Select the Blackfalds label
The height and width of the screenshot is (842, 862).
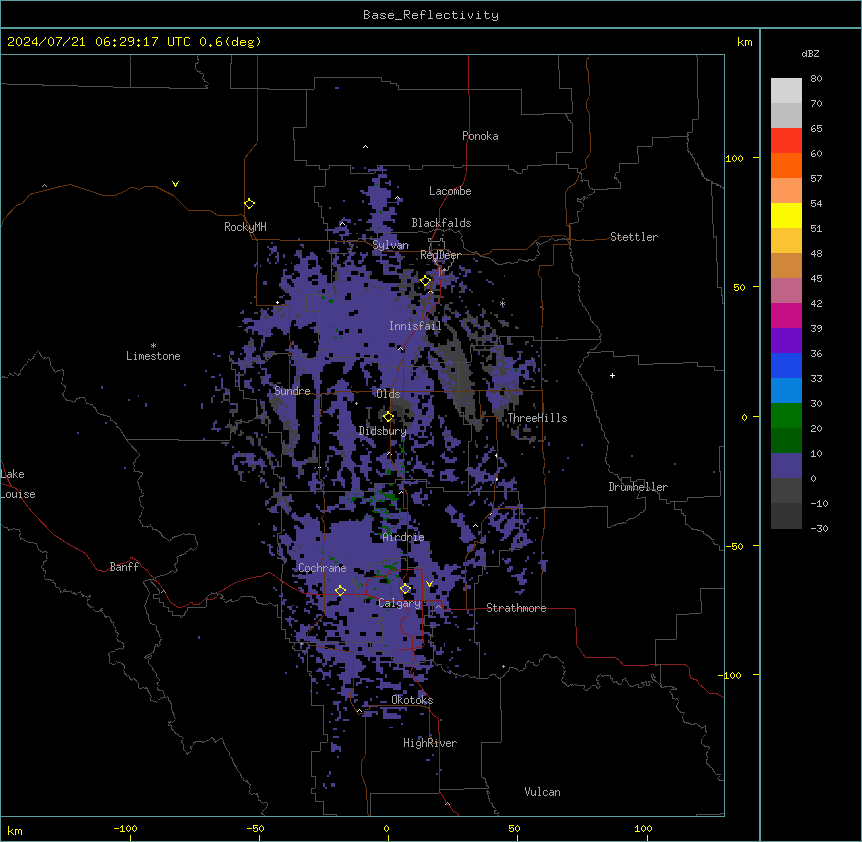441,223
